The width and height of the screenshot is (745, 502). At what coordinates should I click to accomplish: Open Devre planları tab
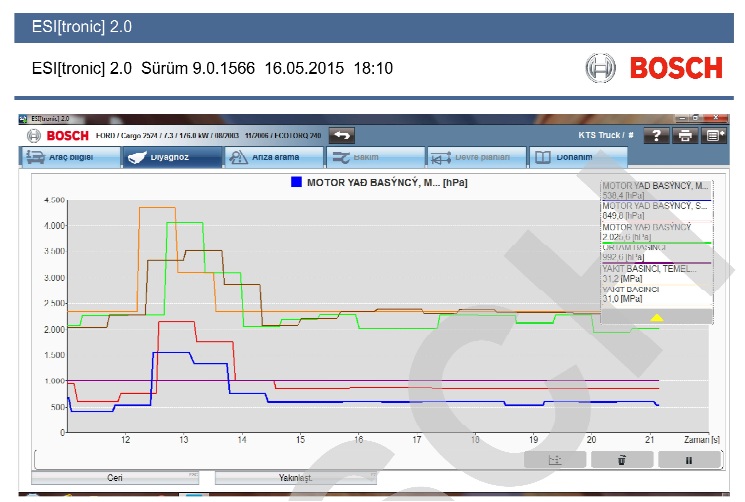point(477,157)
